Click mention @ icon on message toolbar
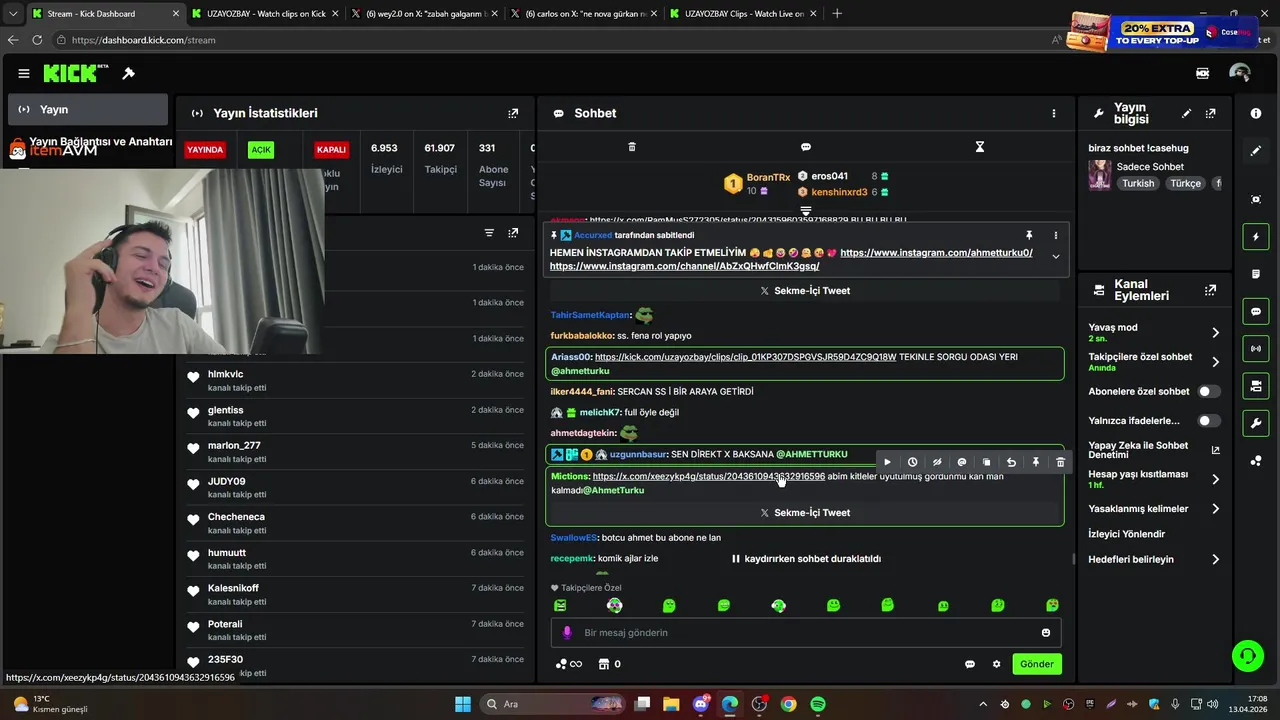The height and width of the screenshot is (720, 1280). (962, 462)
